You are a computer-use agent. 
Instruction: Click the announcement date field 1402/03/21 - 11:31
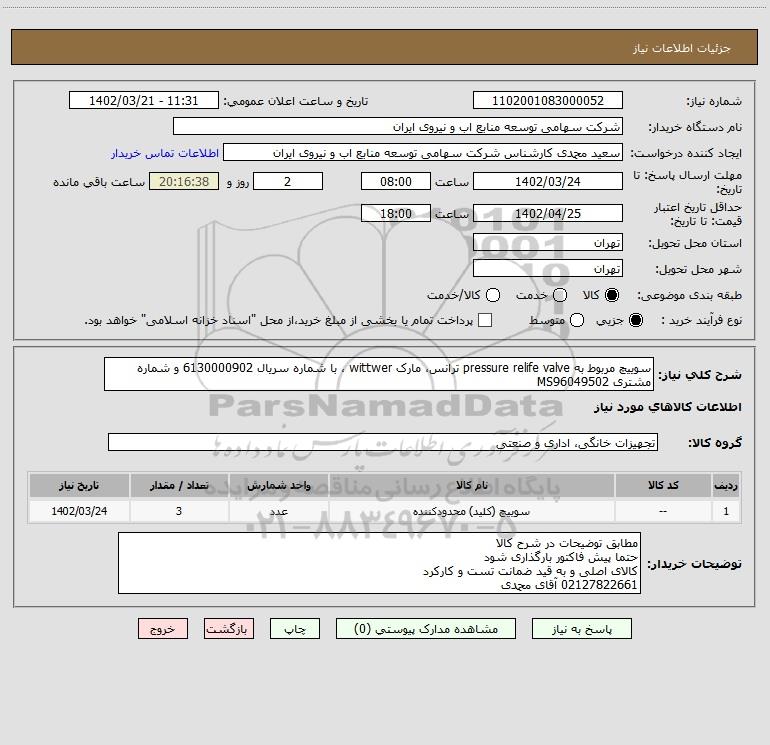(143, 100)
